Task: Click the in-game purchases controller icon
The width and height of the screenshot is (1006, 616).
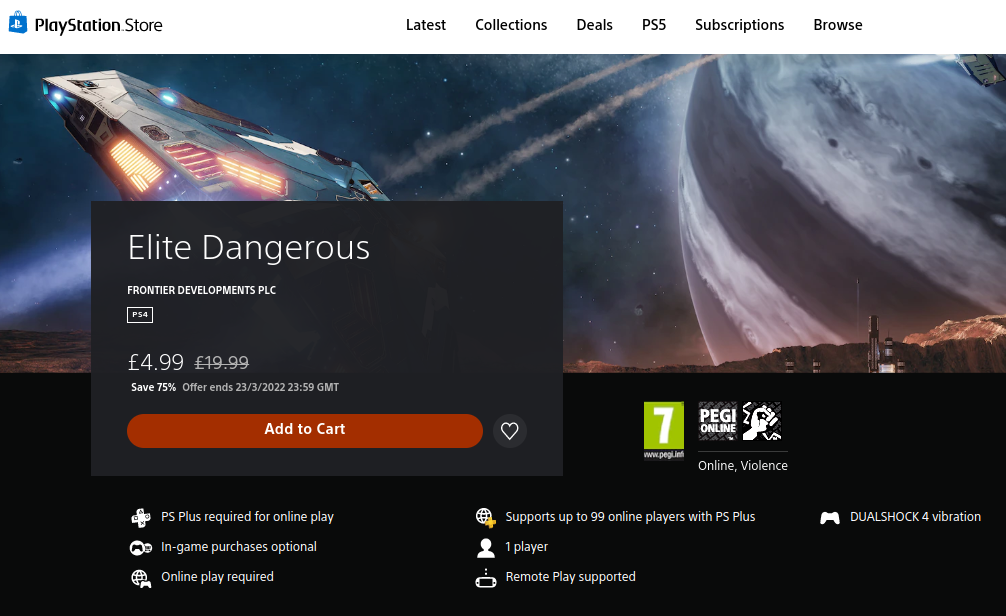Action: (x=141, y=547)
